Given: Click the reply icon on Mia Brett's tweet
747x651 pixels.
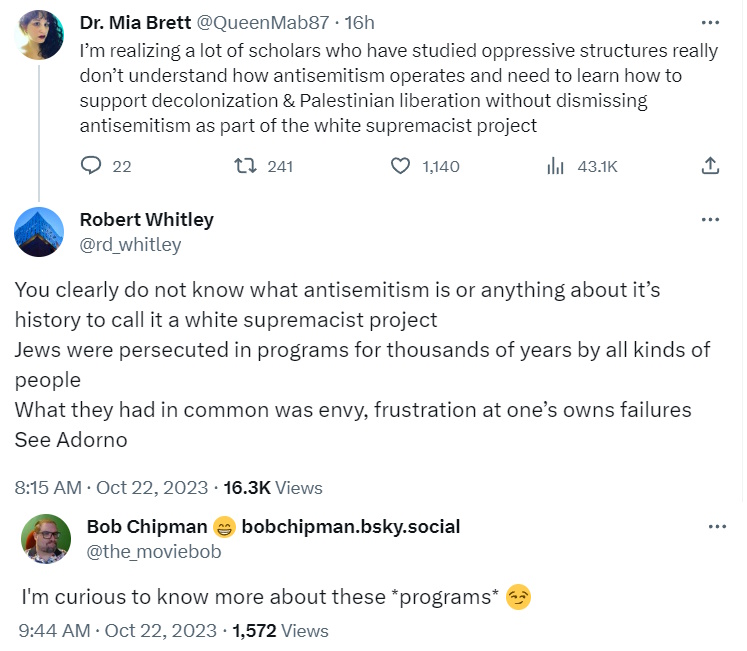Looking at the screenshot, I should 92,166.
